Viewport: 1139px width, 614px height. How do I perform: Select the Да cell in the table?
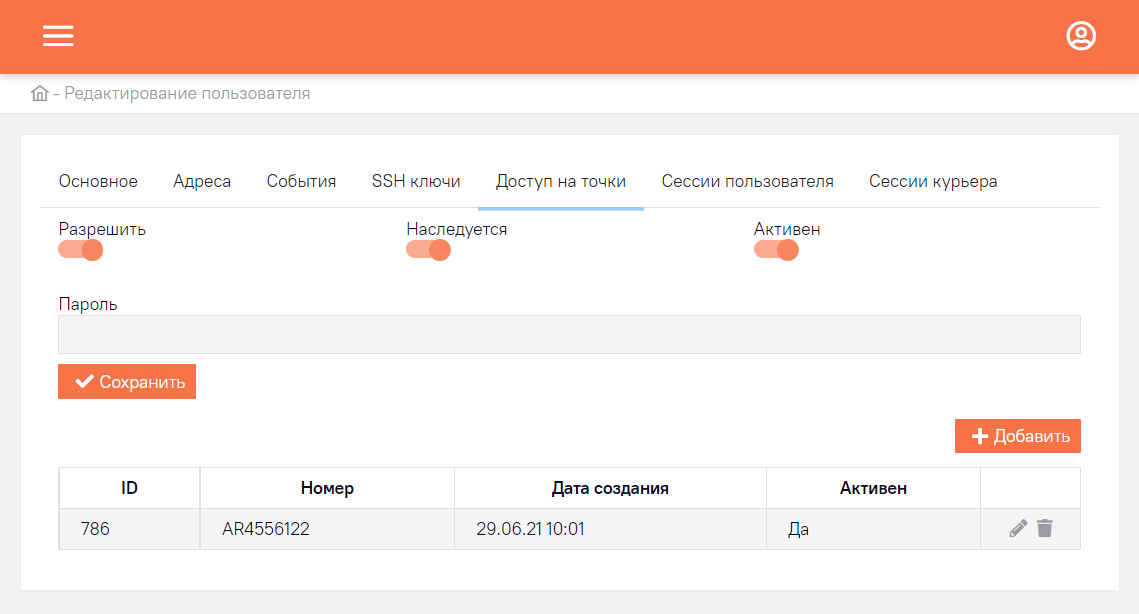coord(873,529)
